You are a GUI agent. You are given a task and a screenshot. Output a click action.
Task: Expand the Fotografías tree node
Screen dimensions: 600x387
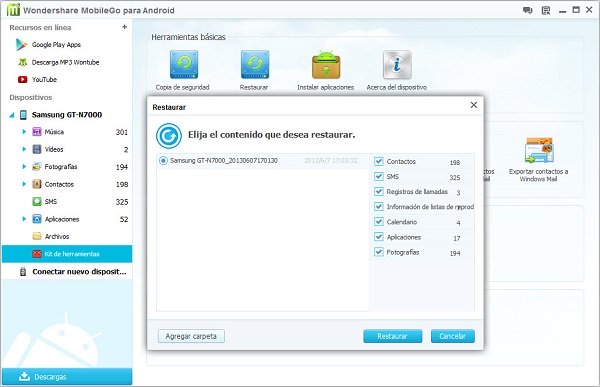(x=24, y=167)
